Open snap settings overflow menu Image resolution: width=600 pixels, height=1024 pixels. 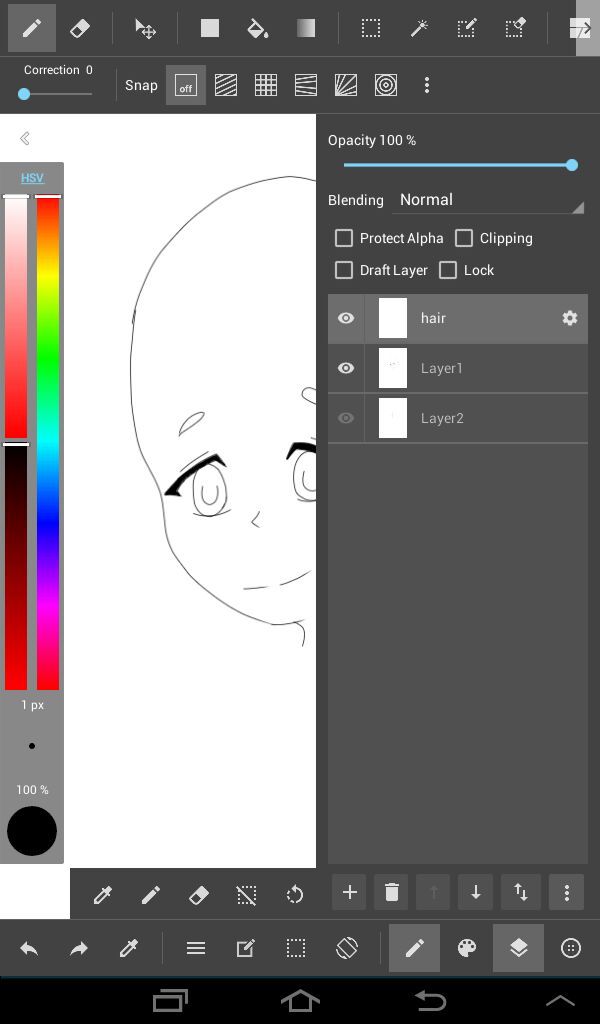pyautogui.click(x=426, y=85)
